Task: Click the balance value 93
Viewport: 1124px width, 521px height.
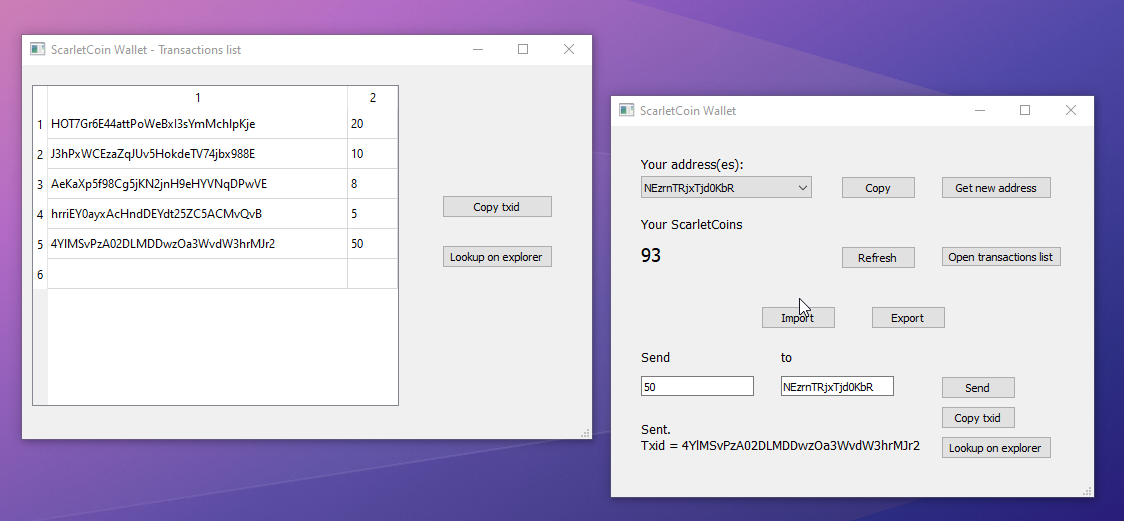Action: (651, 256)
